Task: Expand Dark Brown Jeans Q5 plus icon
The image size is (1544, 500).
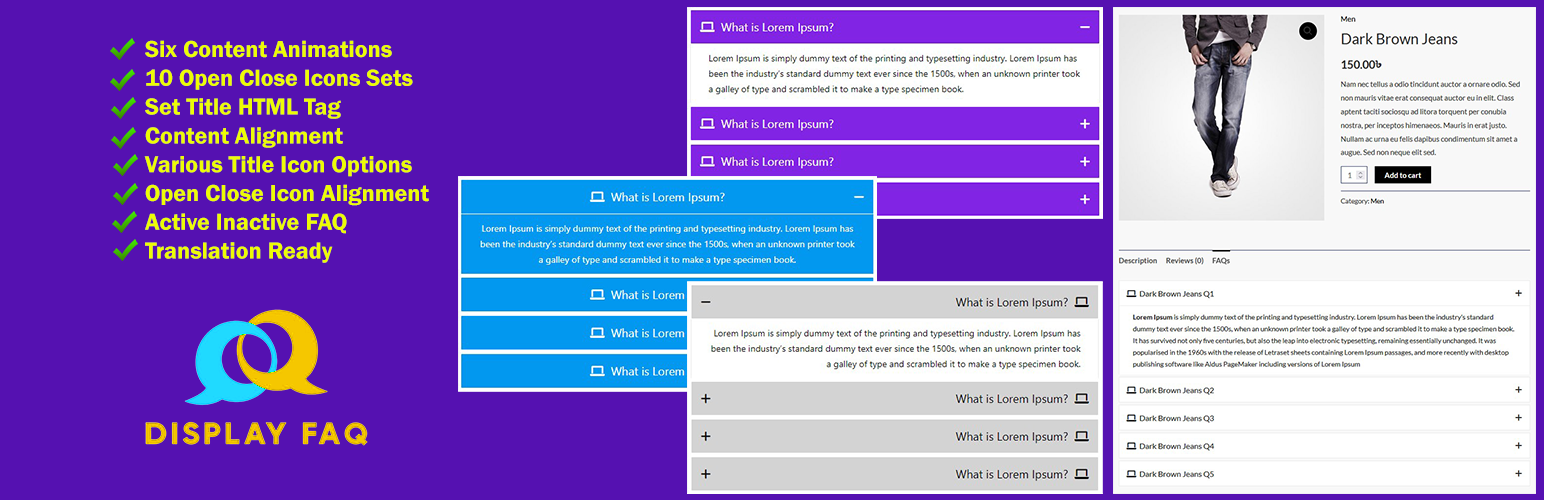Action: [1518, 474]
